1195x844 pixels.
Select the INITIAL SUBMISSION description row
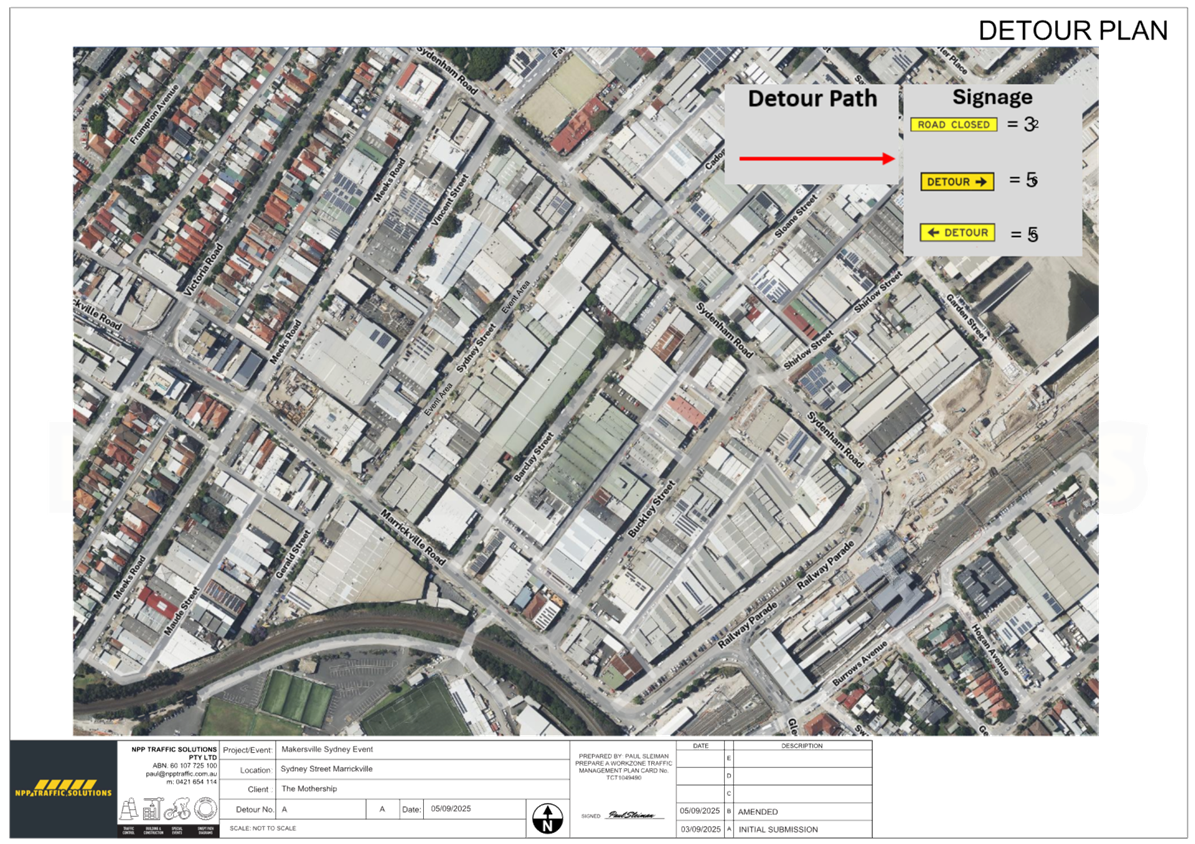(780, 829)
